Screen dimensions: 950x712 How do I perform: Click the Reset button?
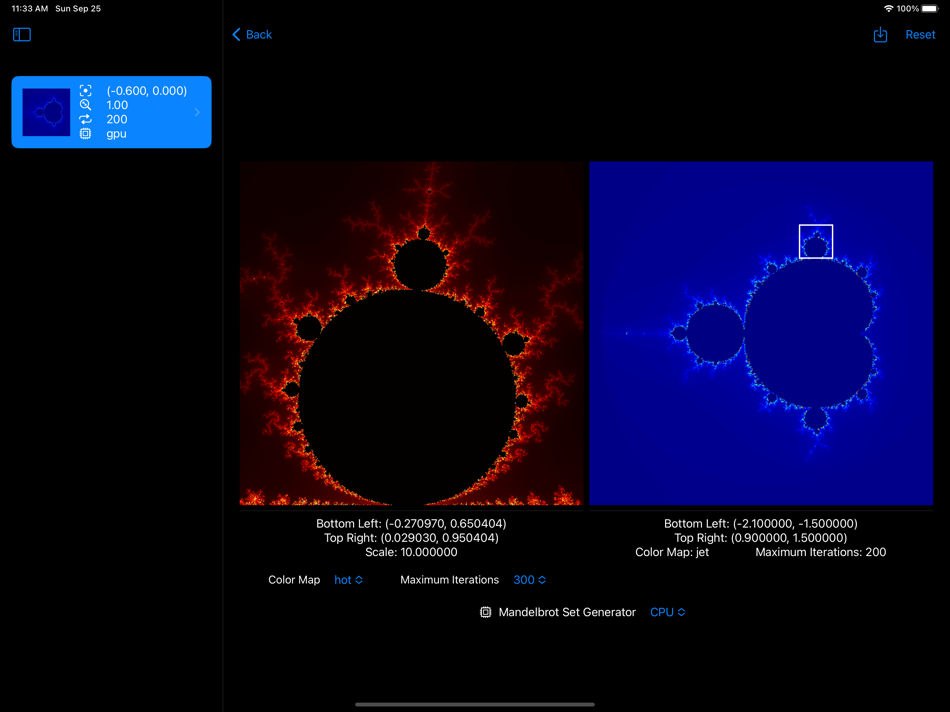coord(920,35)
